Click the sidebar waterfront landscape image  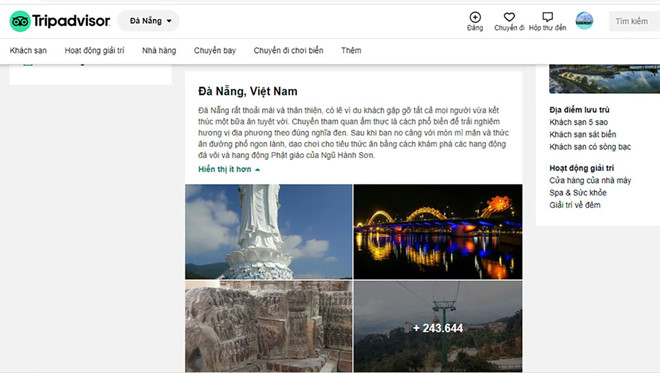pyautogui.click(x=604, y=79)
